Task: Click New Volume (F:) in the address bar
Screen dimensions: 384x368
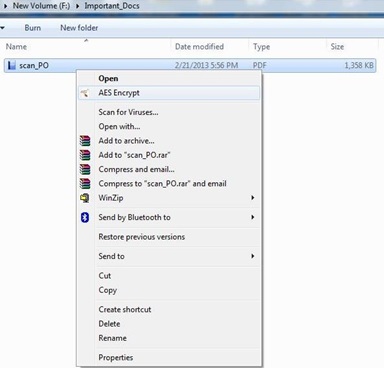Action: (x=41, y=6)
